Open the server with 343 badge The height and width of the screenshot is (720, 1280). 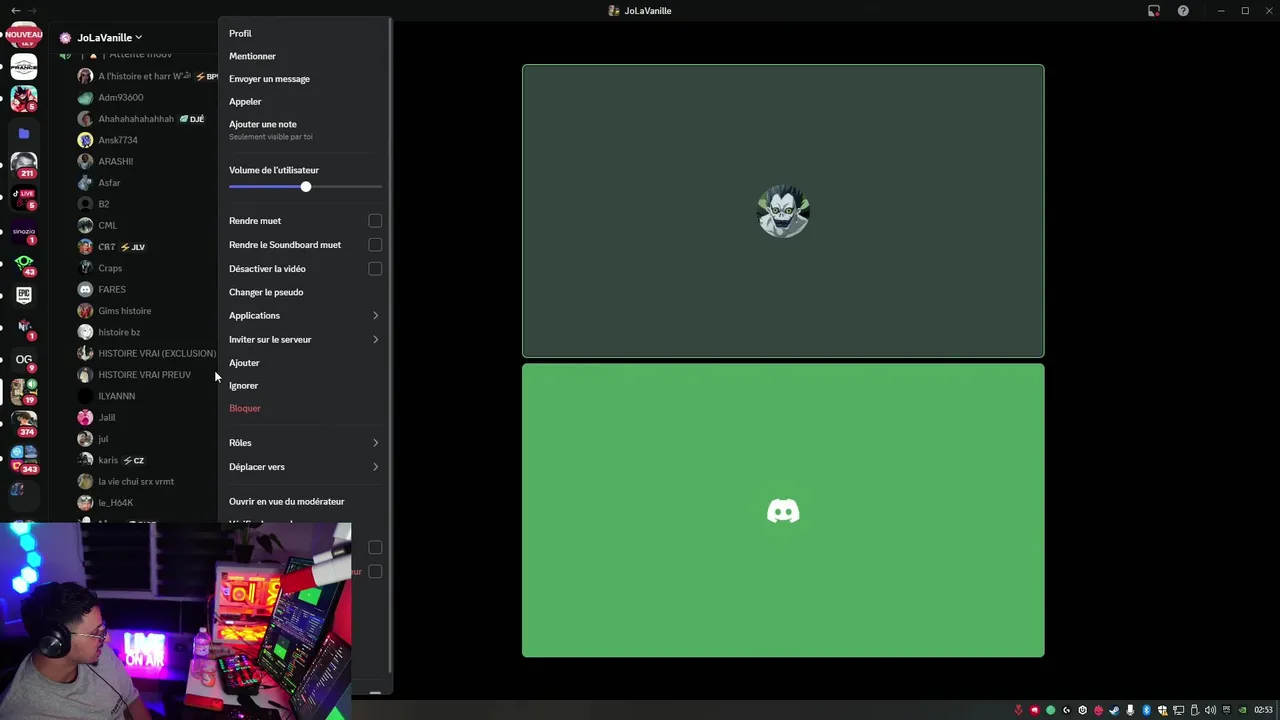[24, 459]
